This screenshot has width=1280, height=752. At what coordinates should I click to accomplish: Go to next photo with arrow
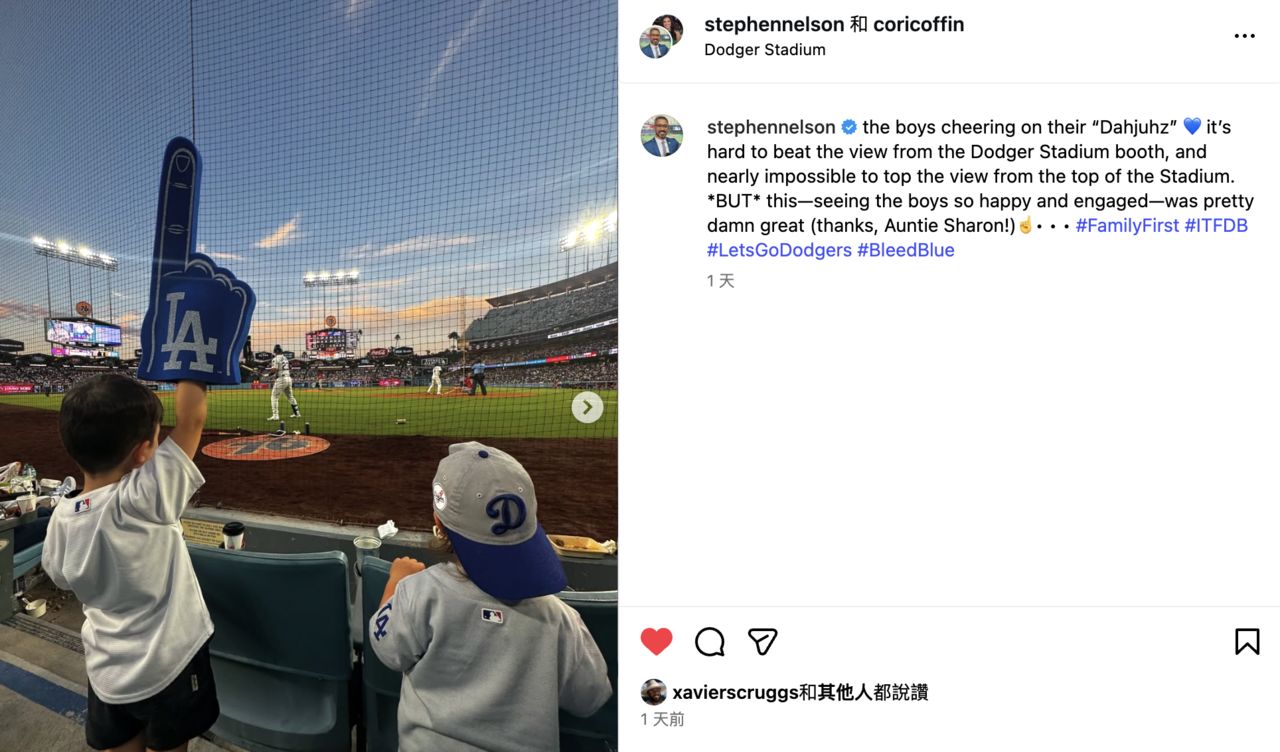pyautogui.click(x=587, y=407)
